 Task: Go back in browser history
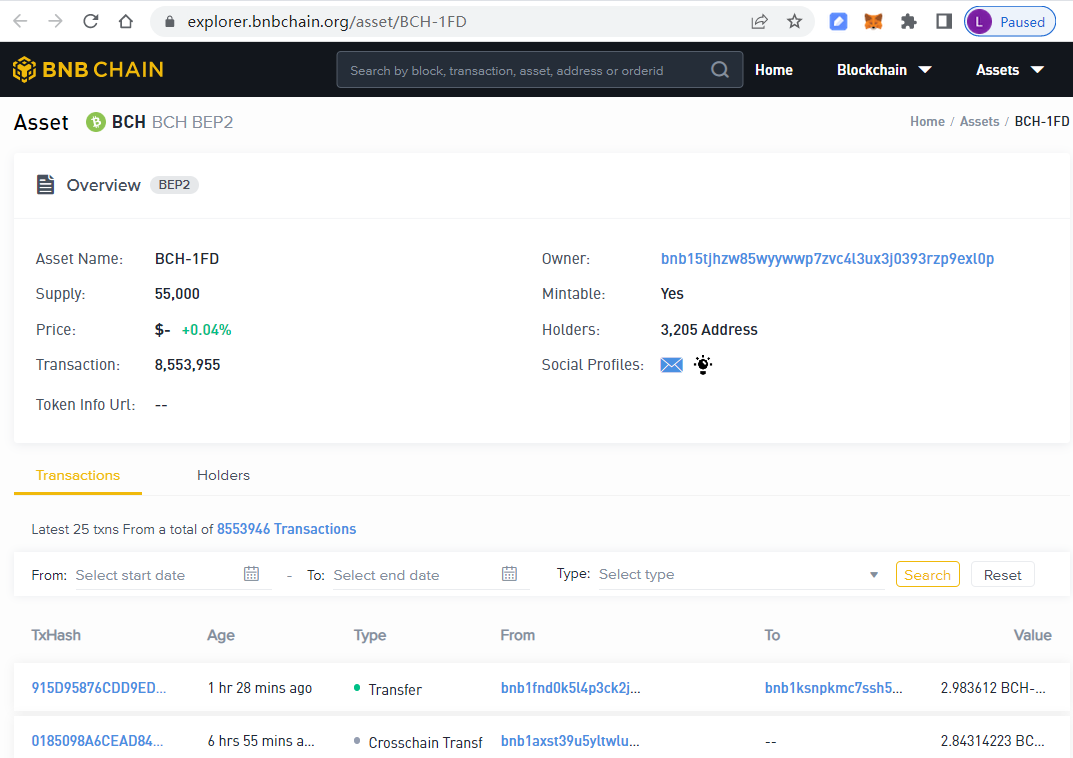pos(20,21)
